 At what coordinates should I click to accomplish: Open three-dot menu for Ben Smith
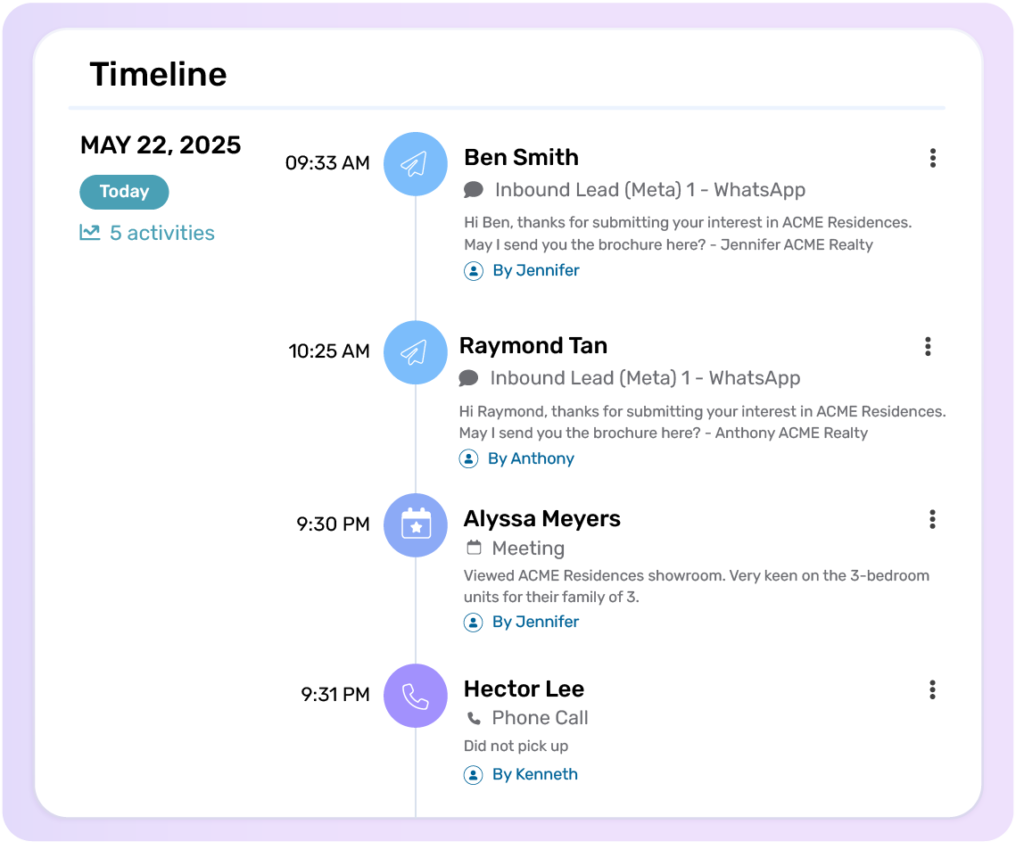[x=932, y=158]
